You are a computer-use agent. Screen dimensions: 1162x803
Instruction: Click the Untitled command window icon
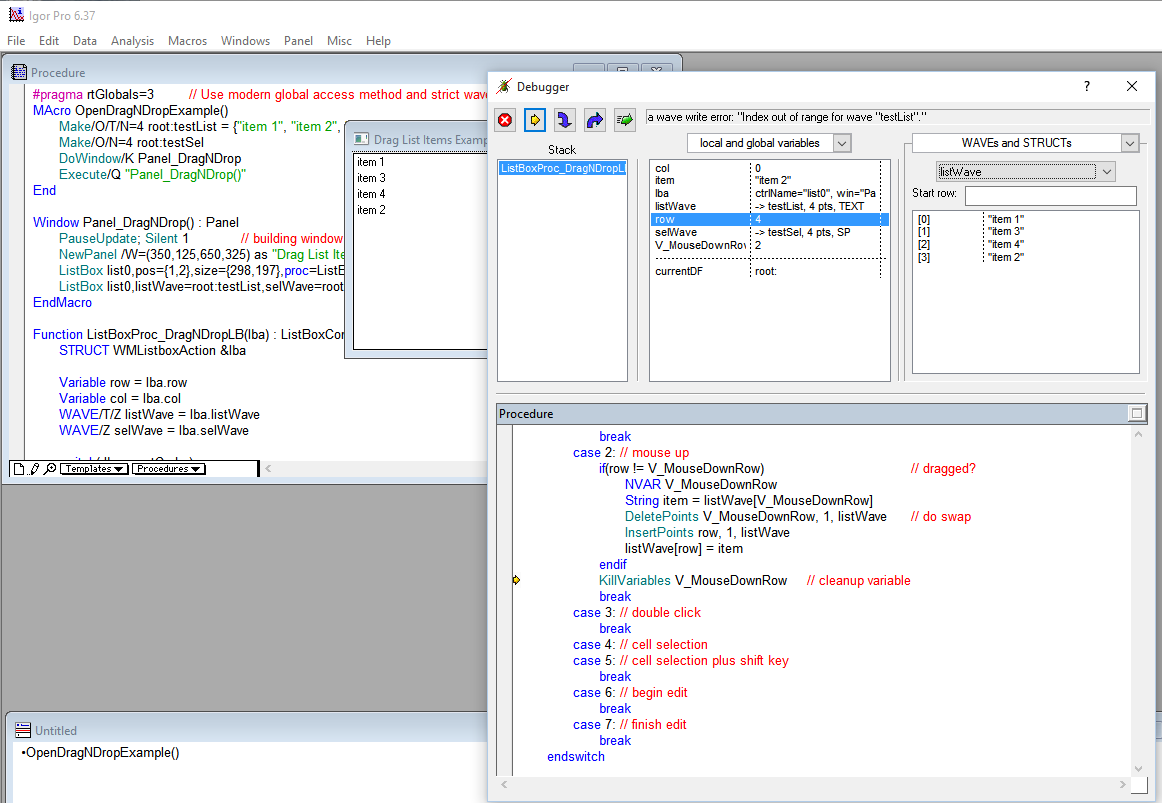(x=23, y=730)
